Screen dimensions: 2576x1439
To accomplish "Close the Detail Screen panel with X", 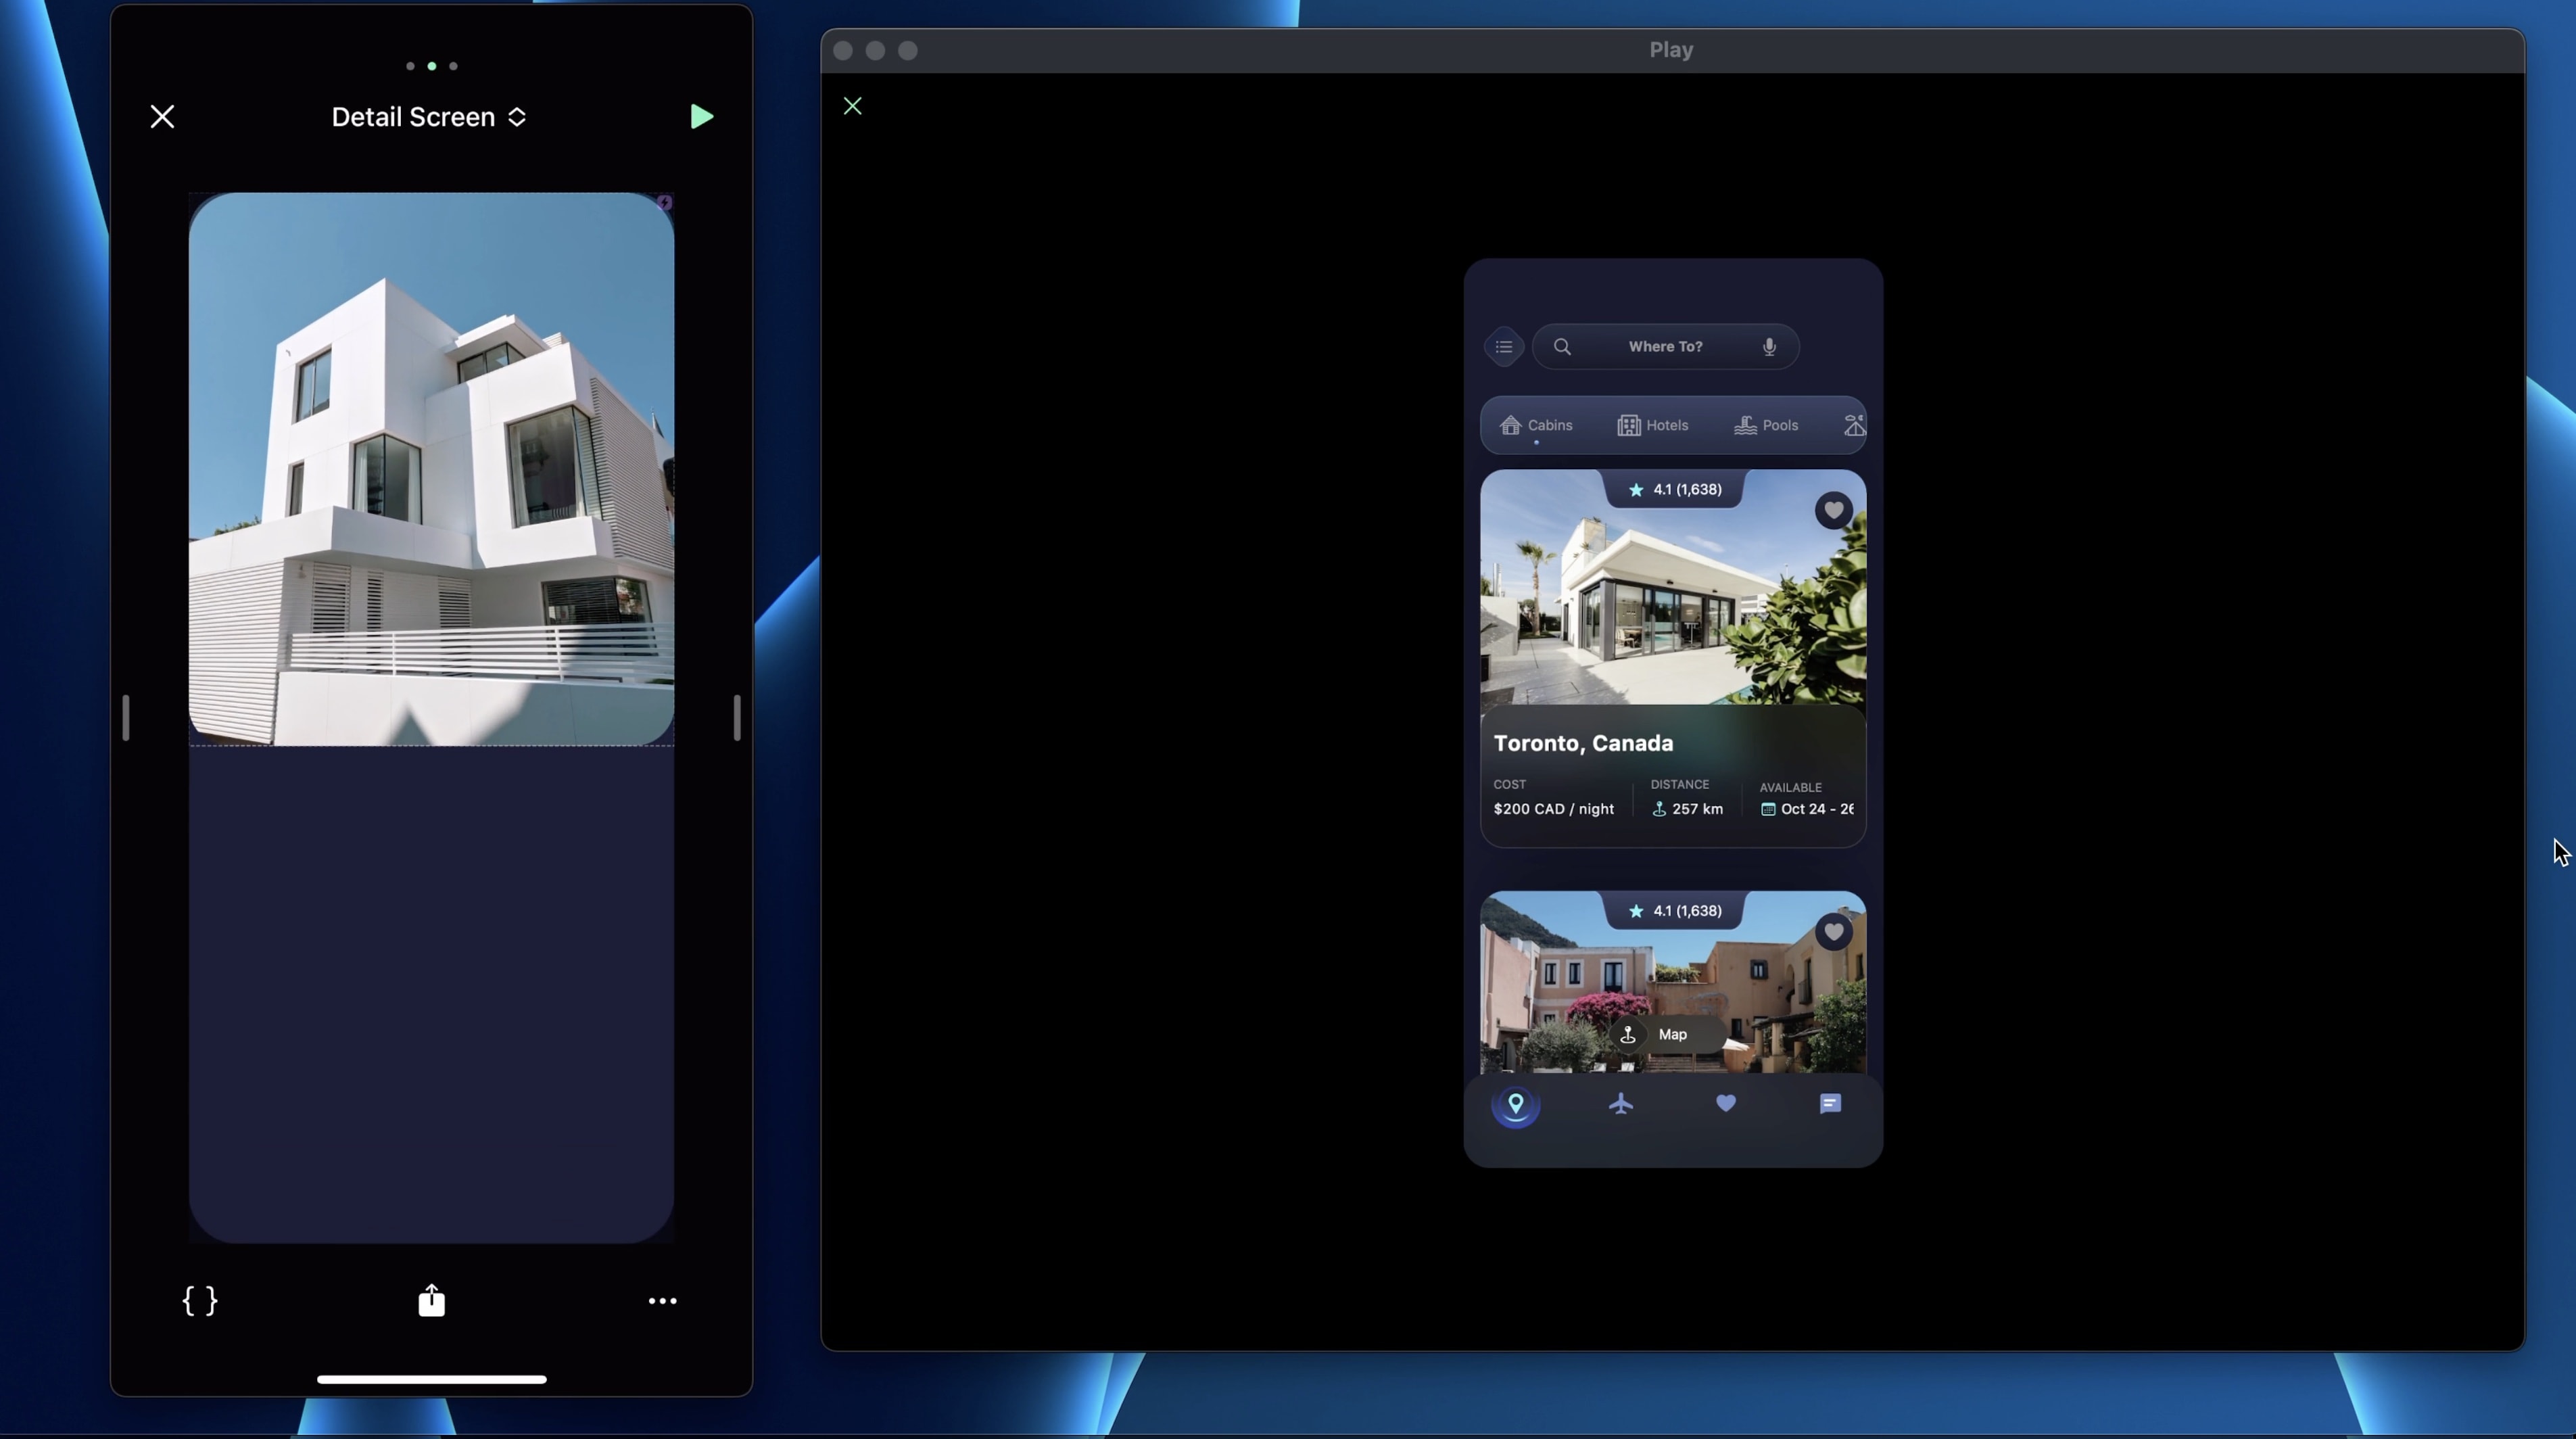I will click(162, 117).
